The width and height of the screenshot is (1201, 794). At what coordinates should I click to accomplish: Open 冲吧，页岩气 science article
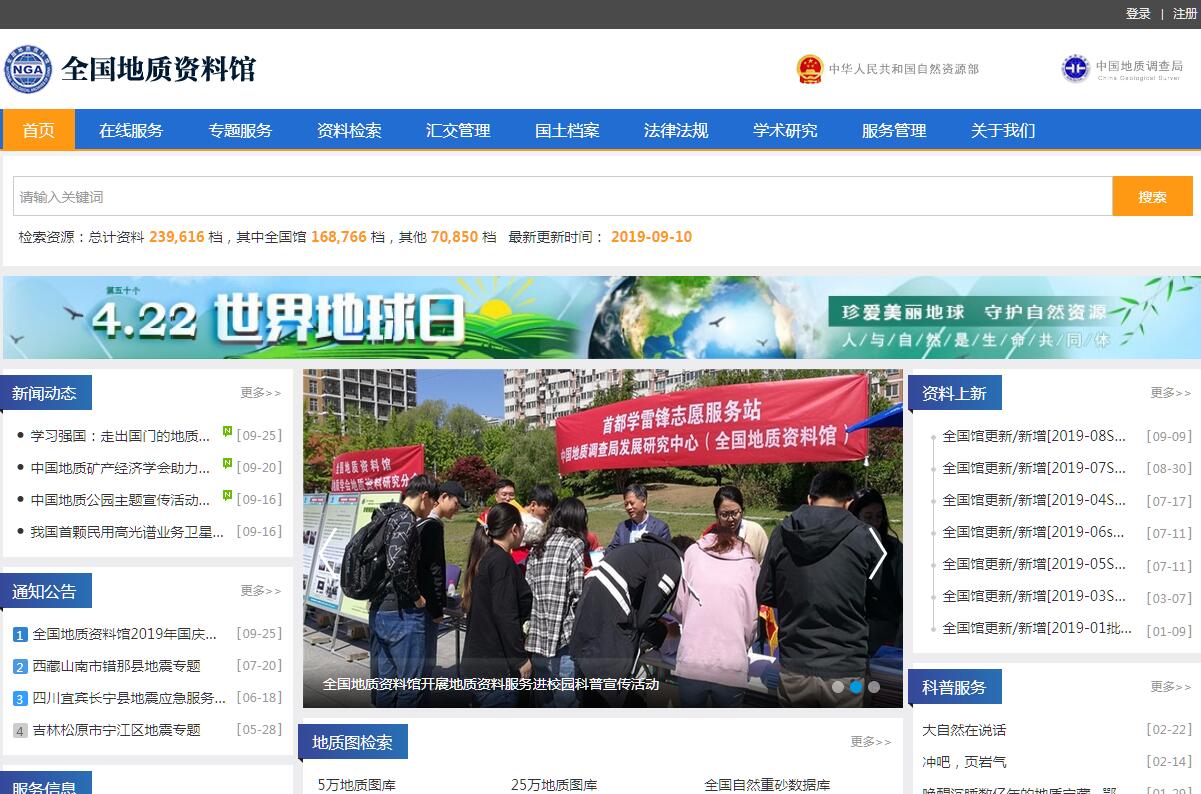pos(964,762)
